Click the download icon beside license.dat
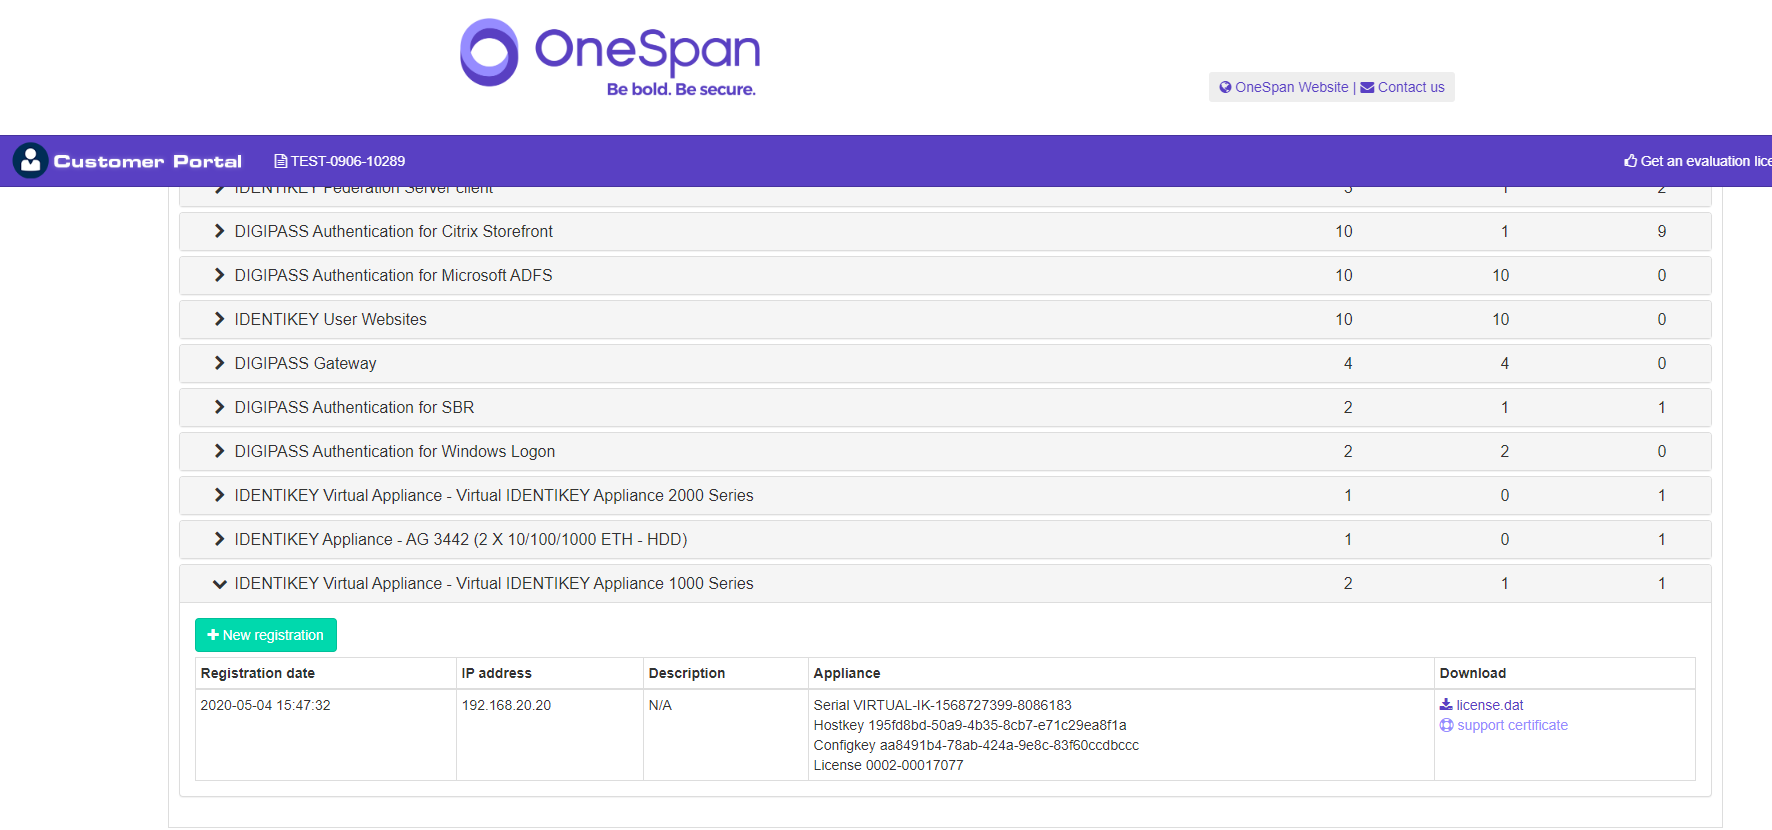1772x830 pixels. click(1446, 704)
